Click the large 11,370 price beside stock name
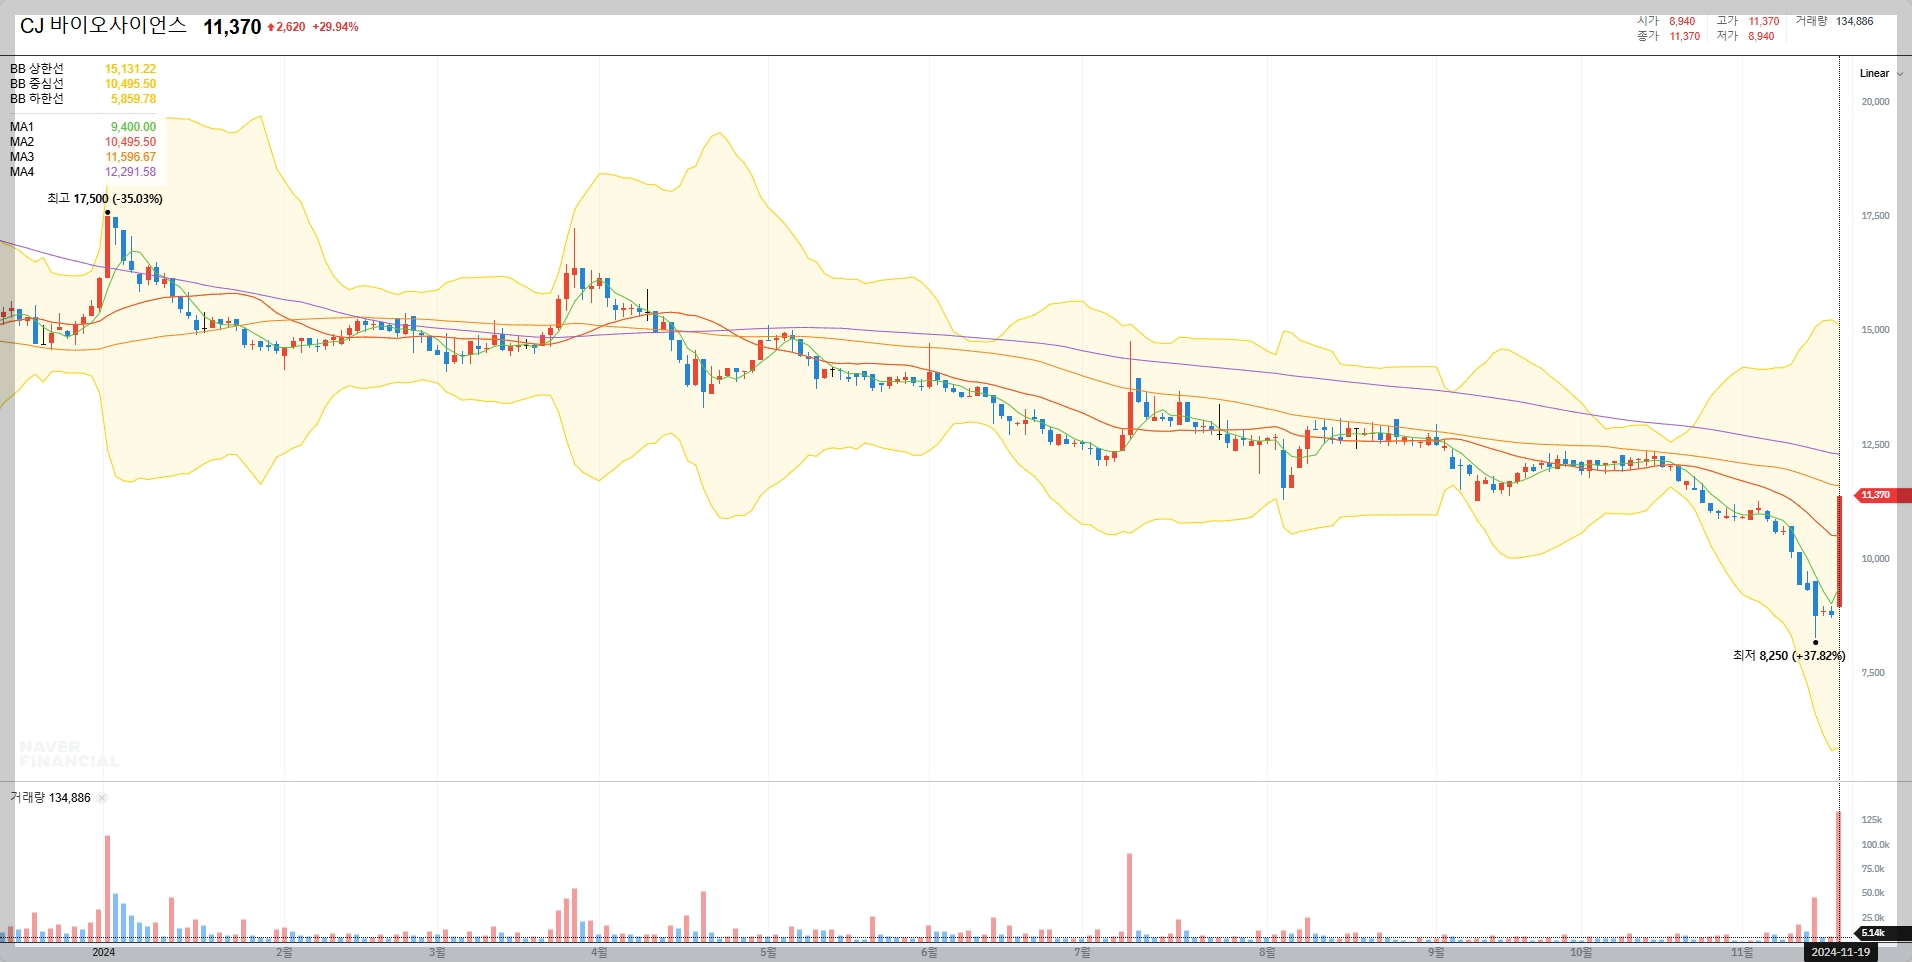 point(232,27)
